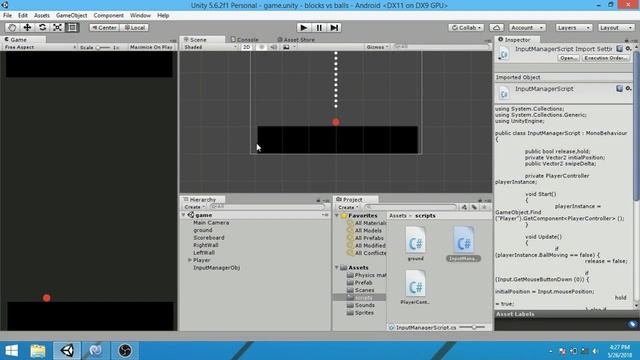640x360 pixels.
Task: Open the Layout dropdown
Action: click(616, 28)
